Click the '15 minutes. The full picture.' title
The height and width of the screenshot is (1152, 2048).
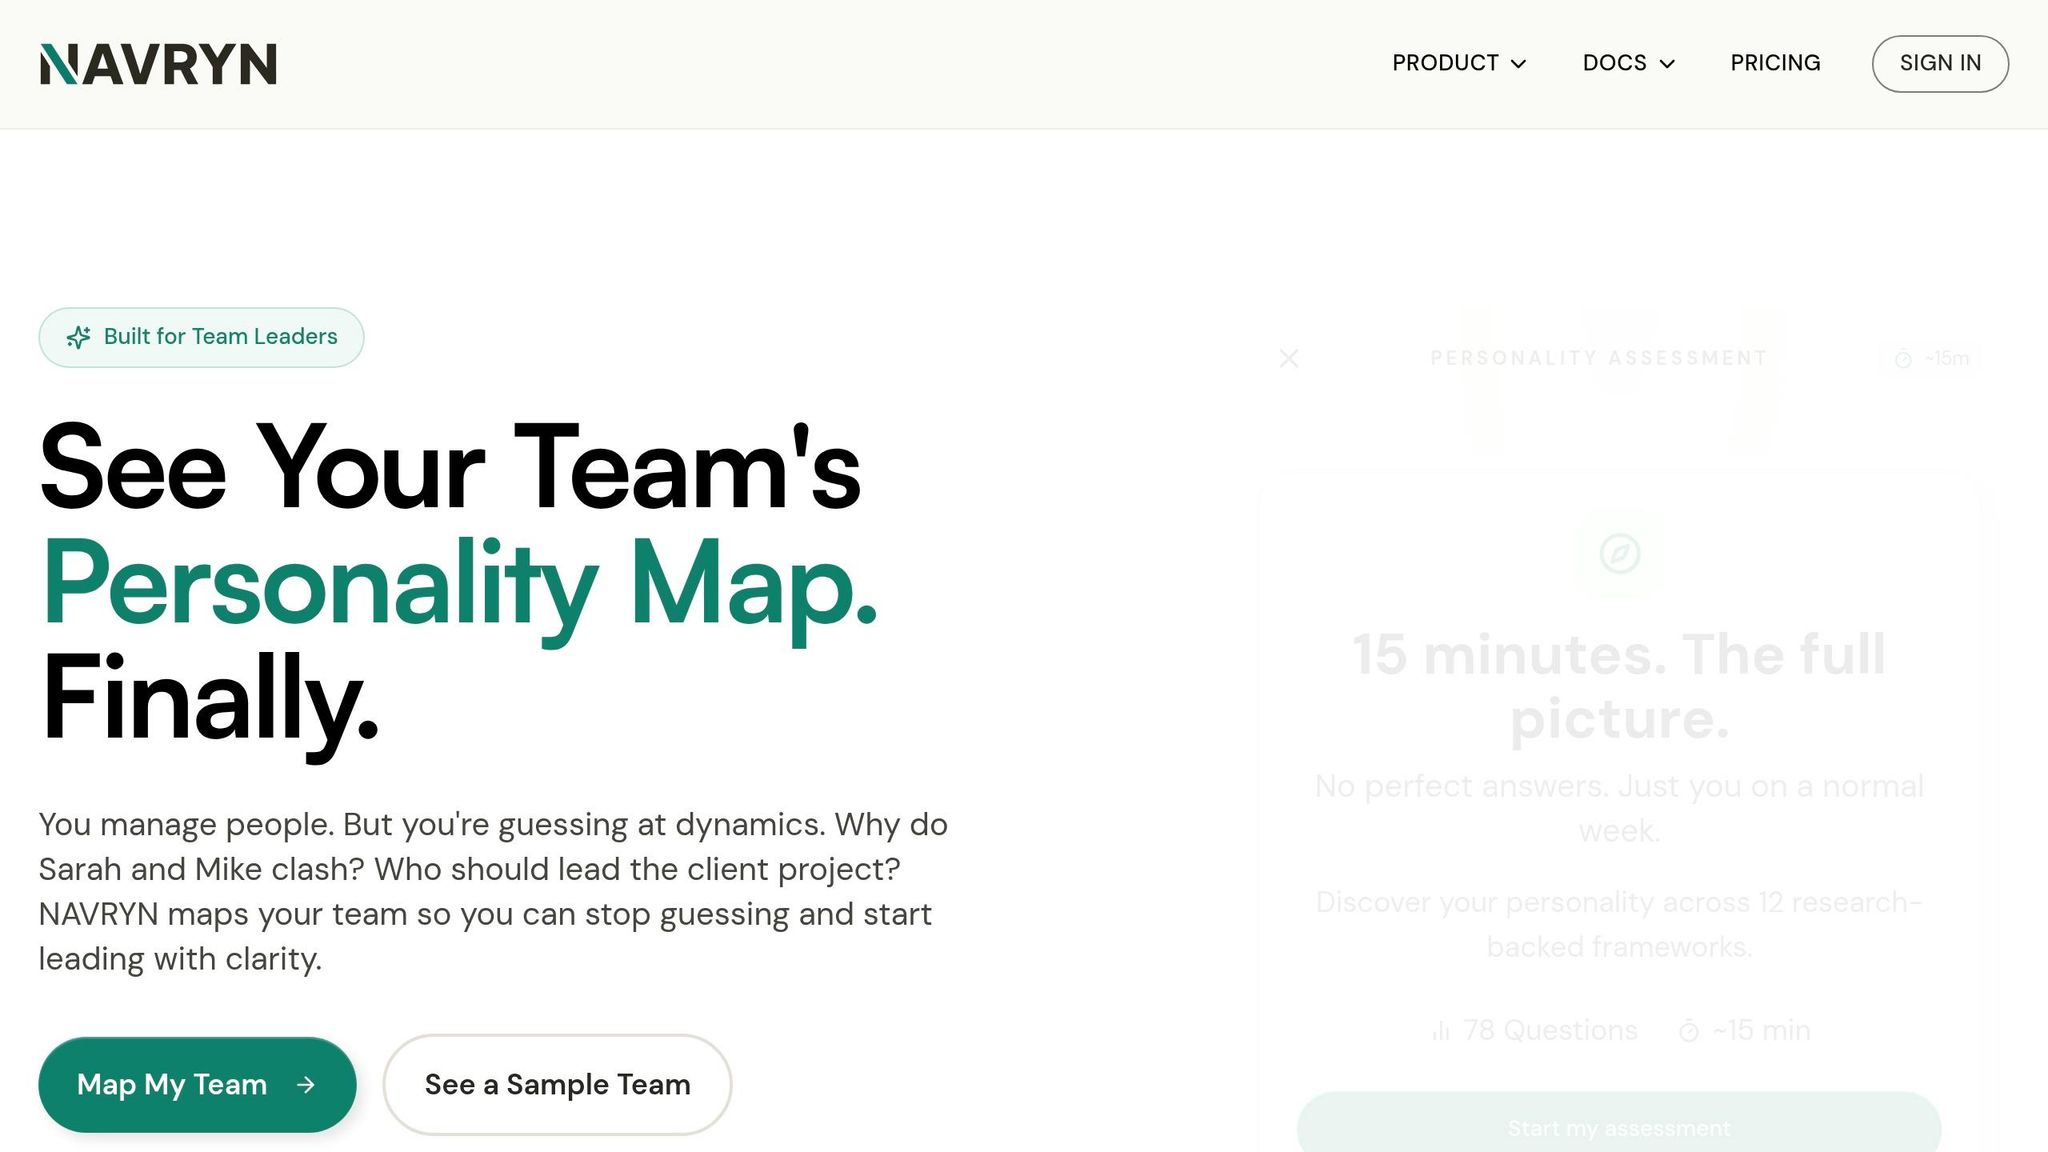[x=1619, y=686]
